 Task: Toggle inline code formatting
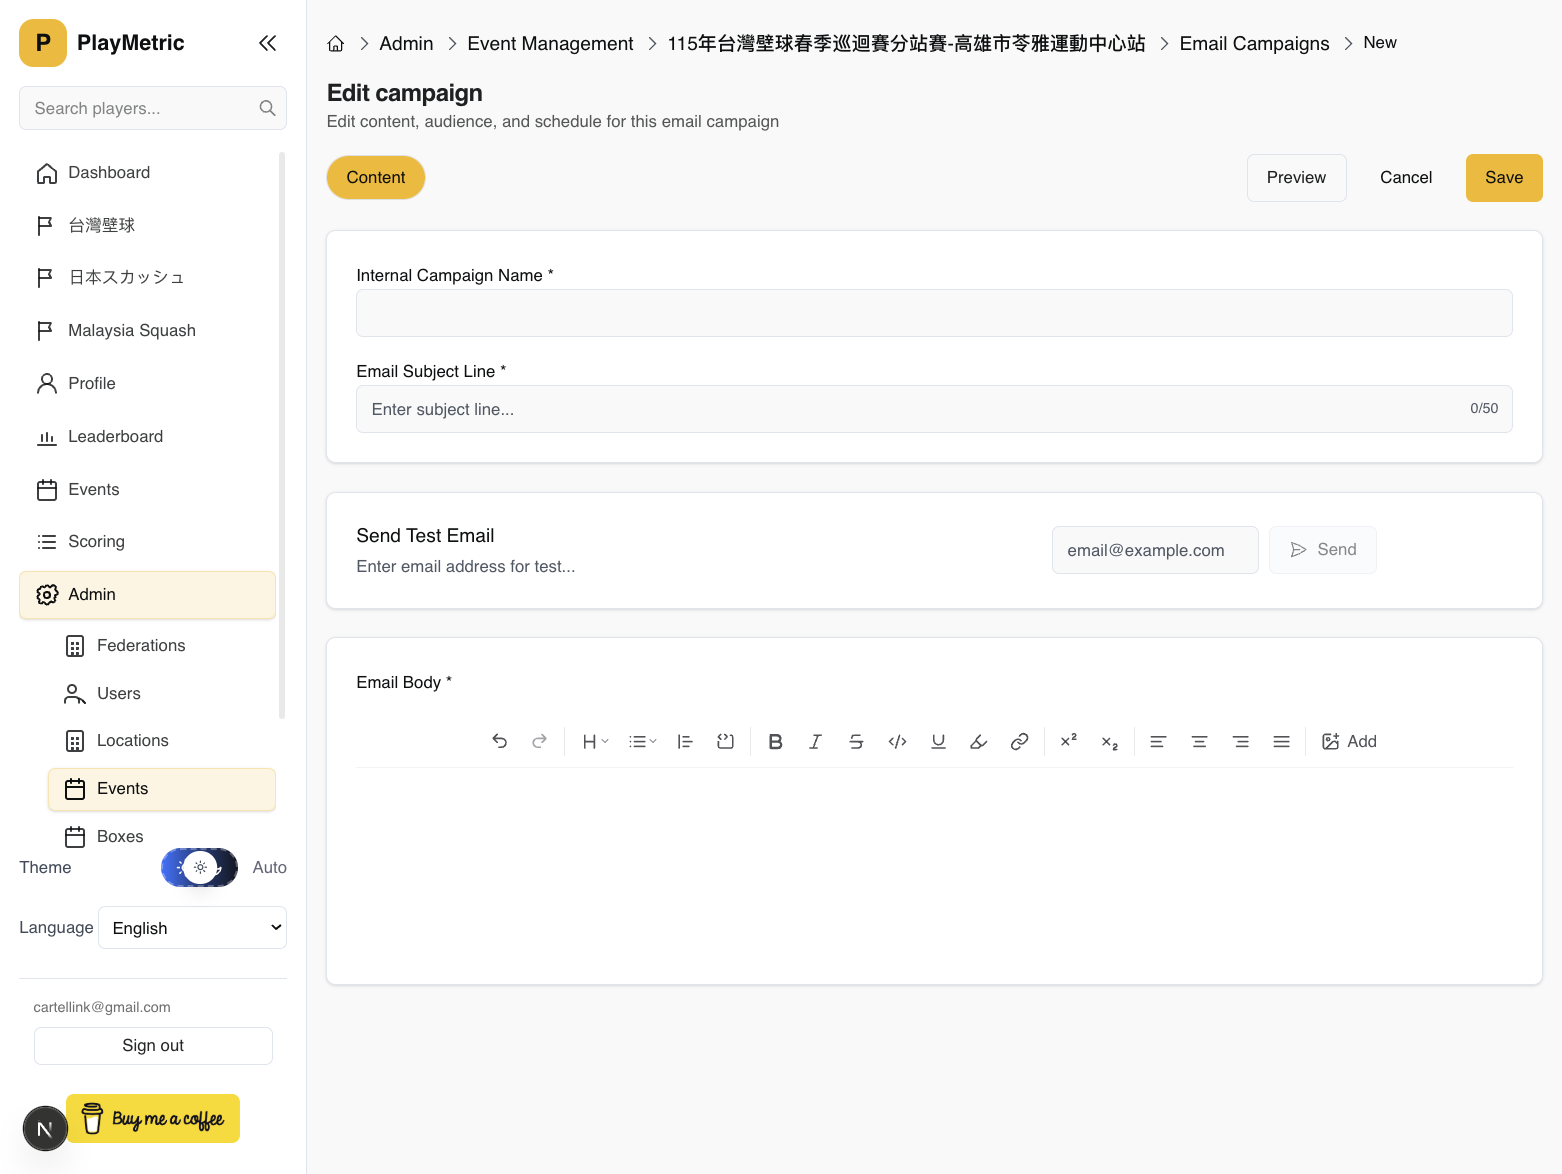[897, 741]
